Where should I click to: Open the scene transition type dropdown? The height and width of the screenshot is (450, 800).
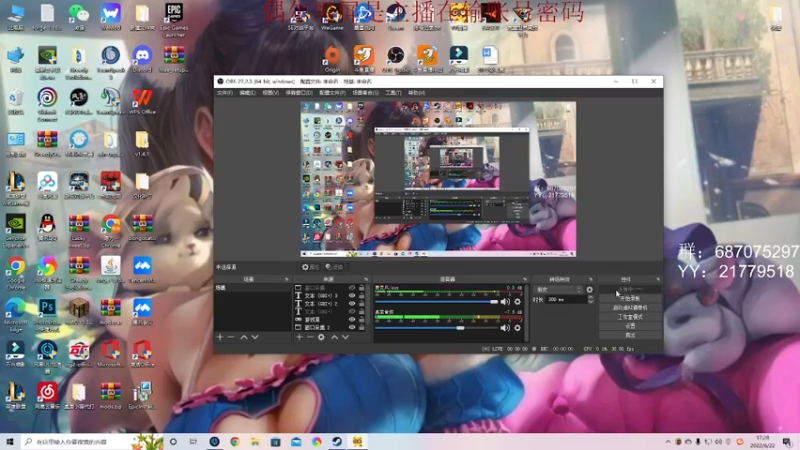point(558,290)
